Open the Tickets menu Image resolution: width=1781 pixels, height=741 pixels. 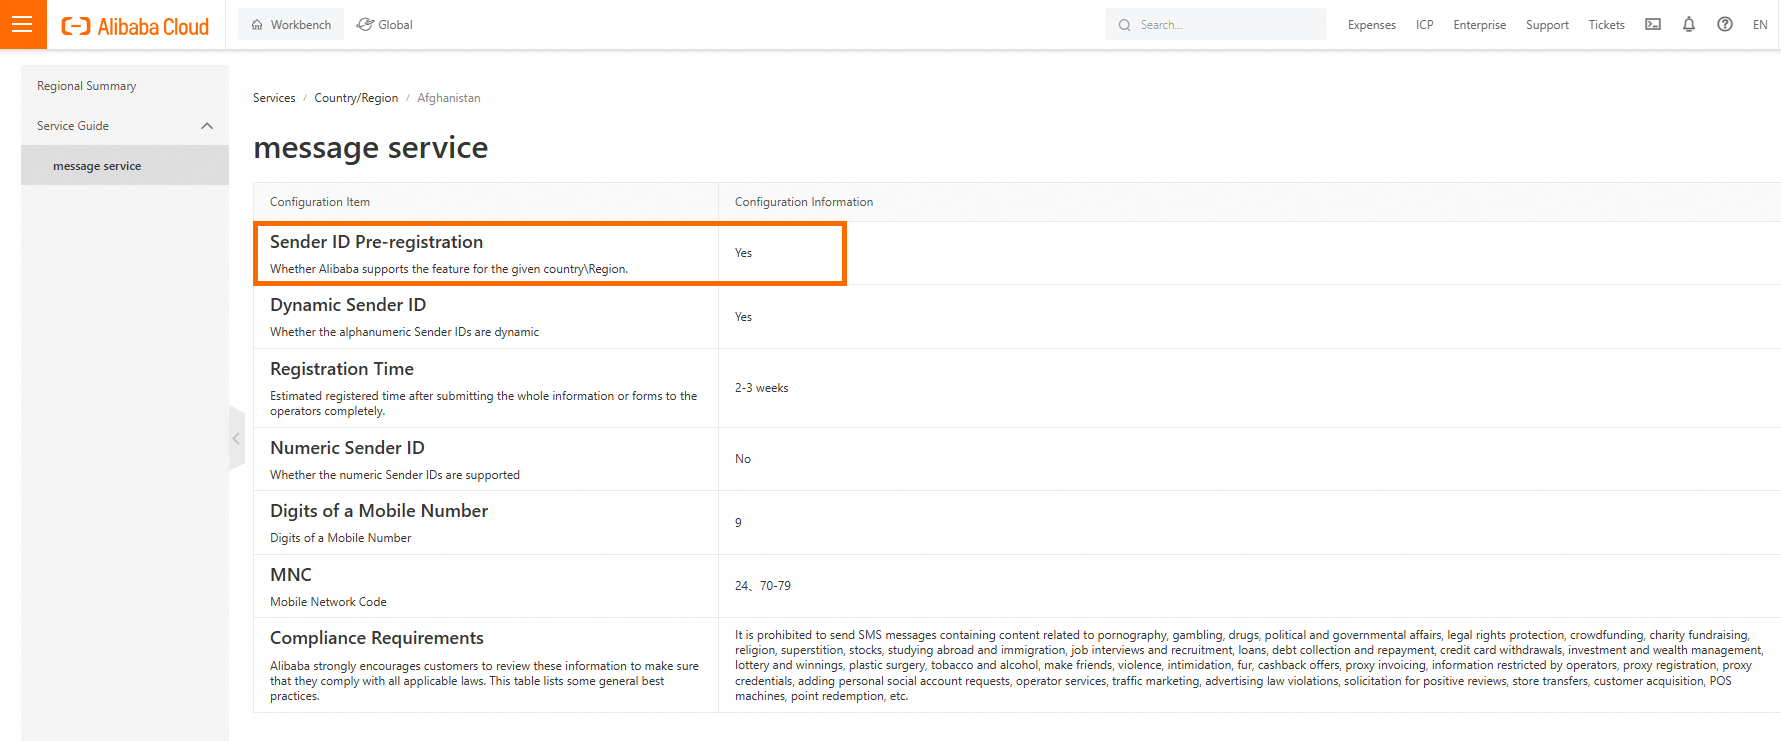click(1606, 25)
